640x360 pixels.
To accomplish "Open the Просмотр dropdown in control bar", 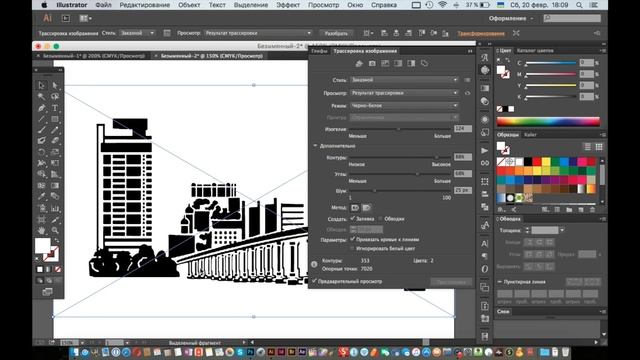I will pos(258,33).
